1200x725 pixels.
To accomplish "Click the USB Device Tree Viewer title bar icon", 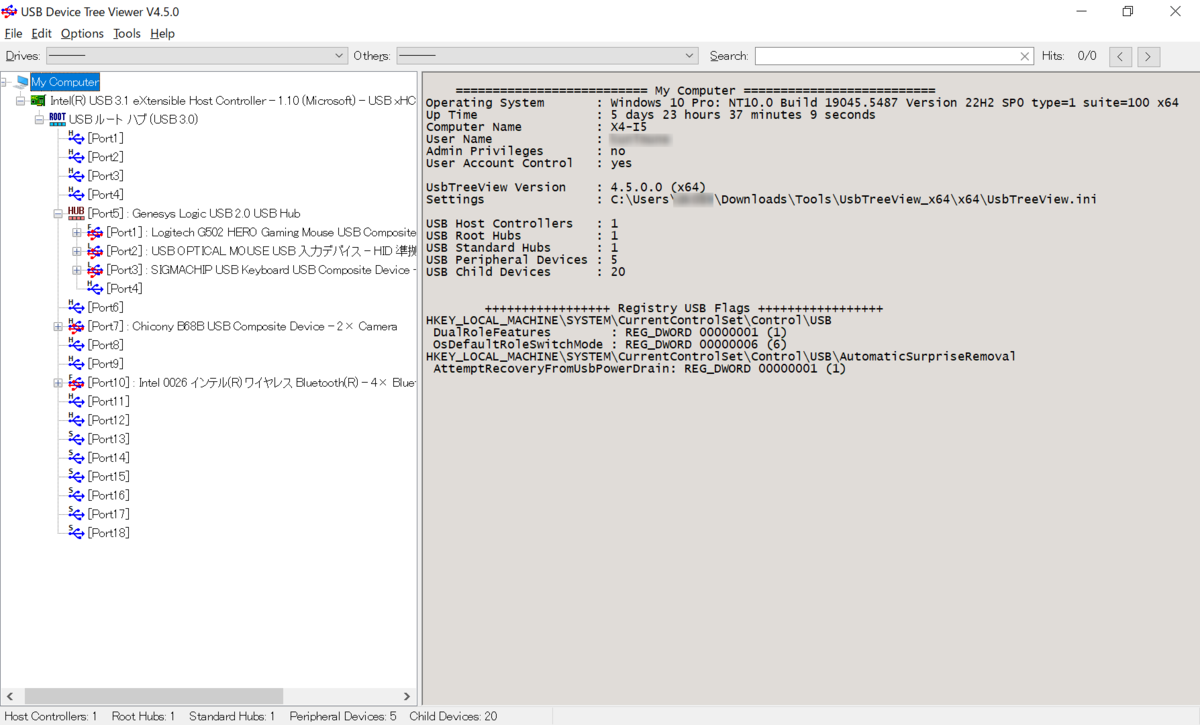I will [x=10, y=11].
